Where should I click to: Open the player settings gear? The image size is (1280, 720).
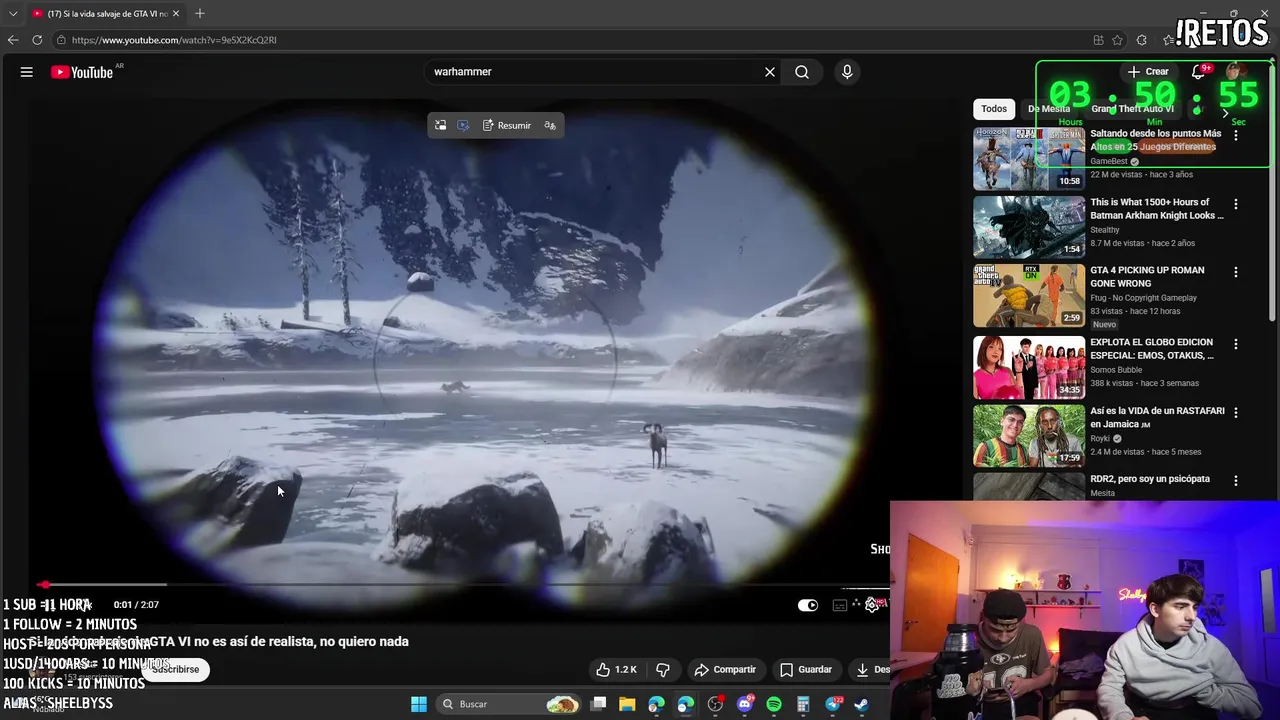[872, 605]
